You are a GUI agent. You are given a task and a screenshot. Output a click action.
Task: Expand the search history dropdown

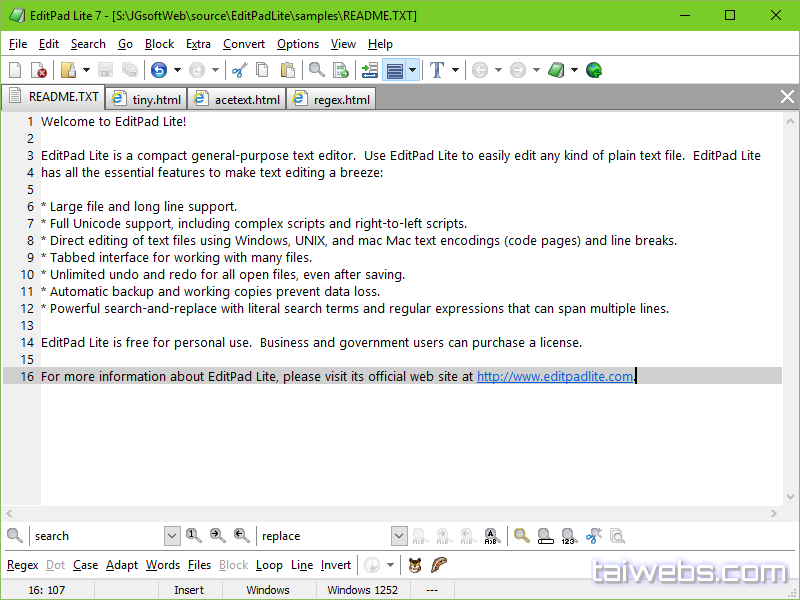172,536
